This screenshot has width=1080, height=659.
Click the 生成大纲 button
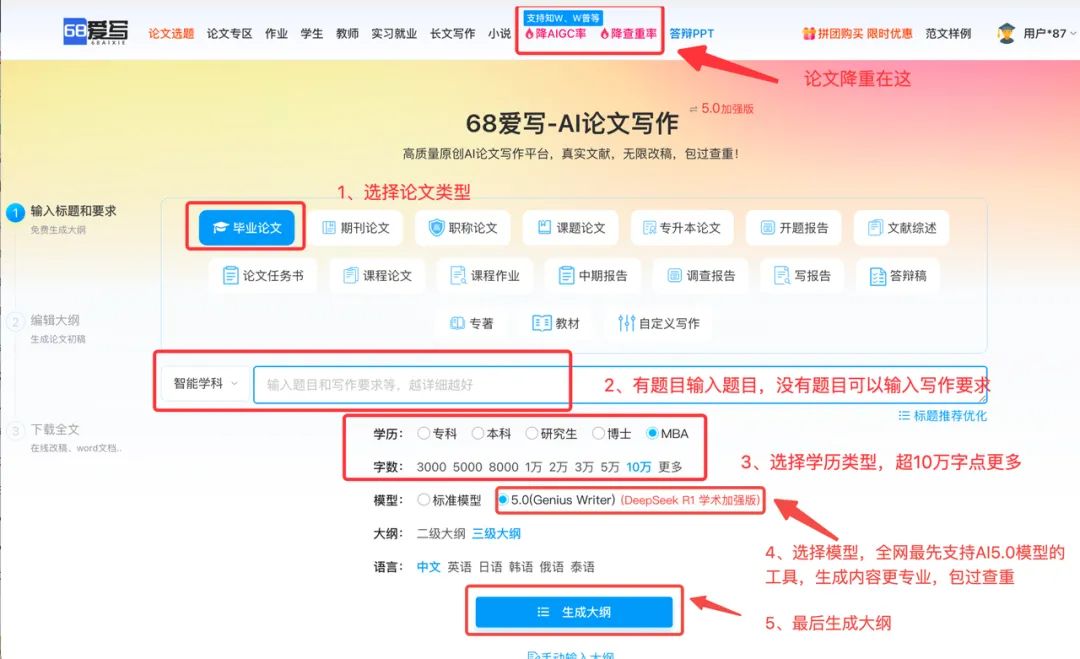point(574,611)
